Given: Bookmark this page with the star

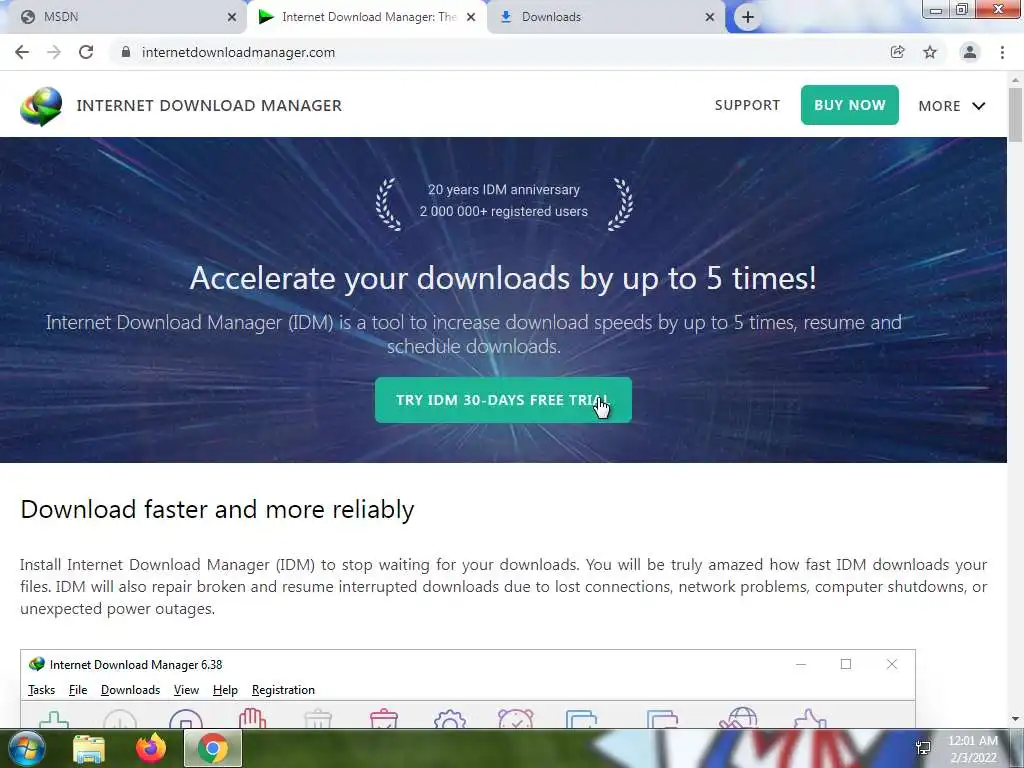Looking at the screenshot, I should [x=930, y=52].
